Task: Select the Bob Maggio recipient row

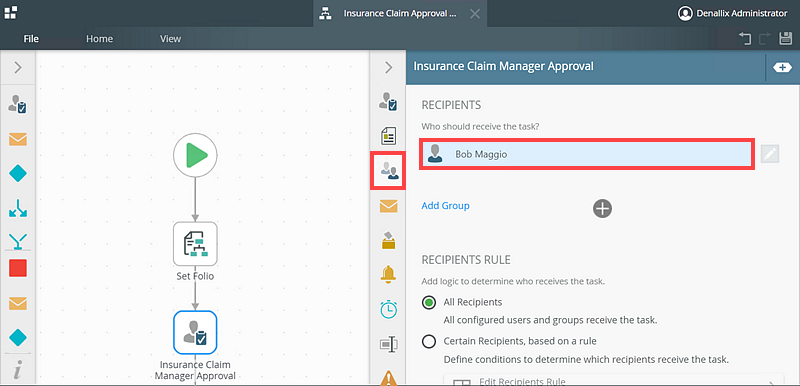Action: (x=586, y=154)
